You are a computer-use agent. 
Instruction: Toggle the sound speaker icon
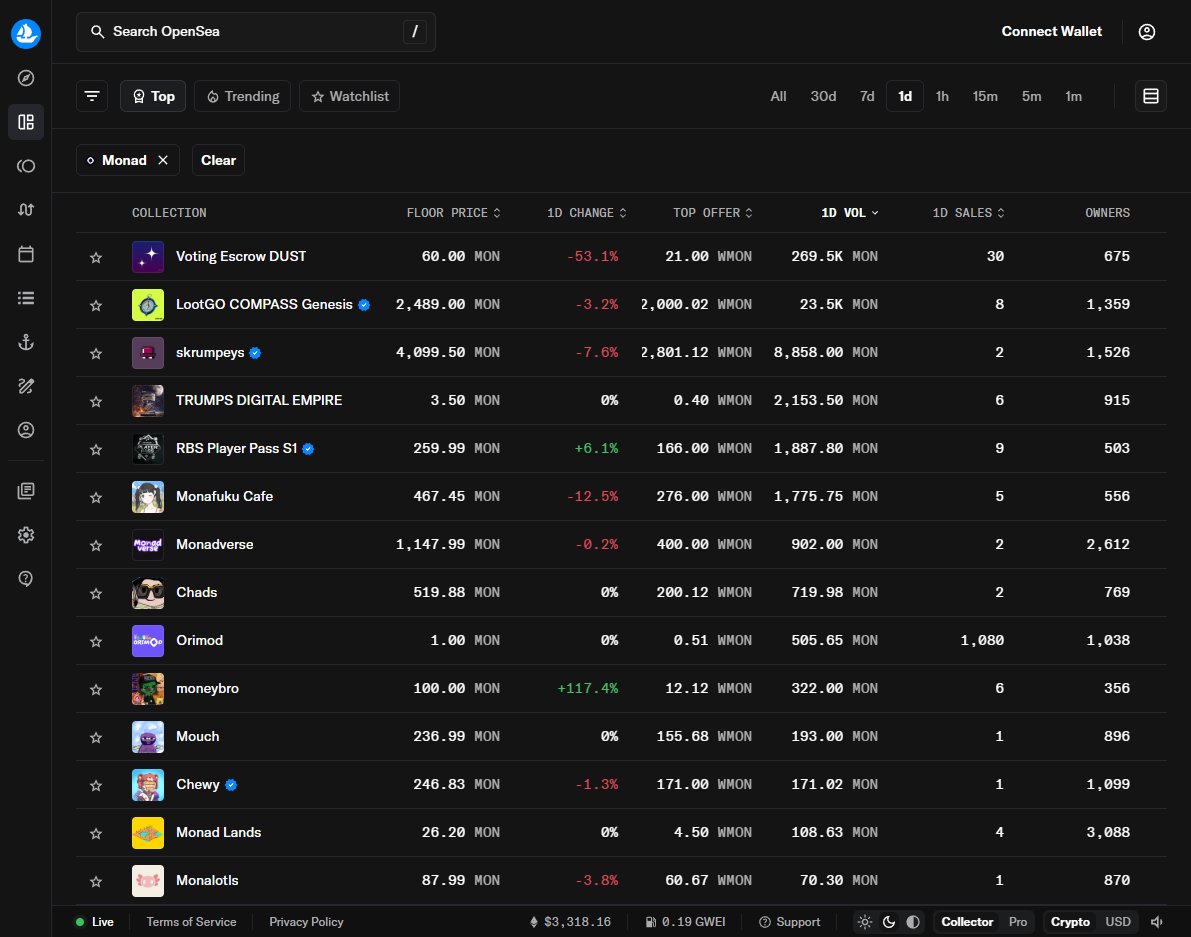tap(1157, 922)
